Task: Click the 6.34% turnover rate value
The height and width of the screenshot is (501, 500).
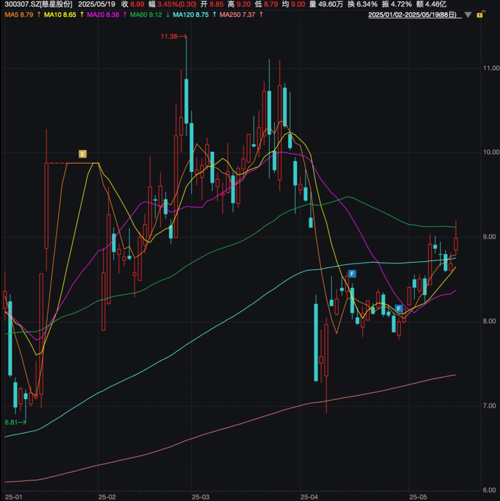Action: point(367,4)
